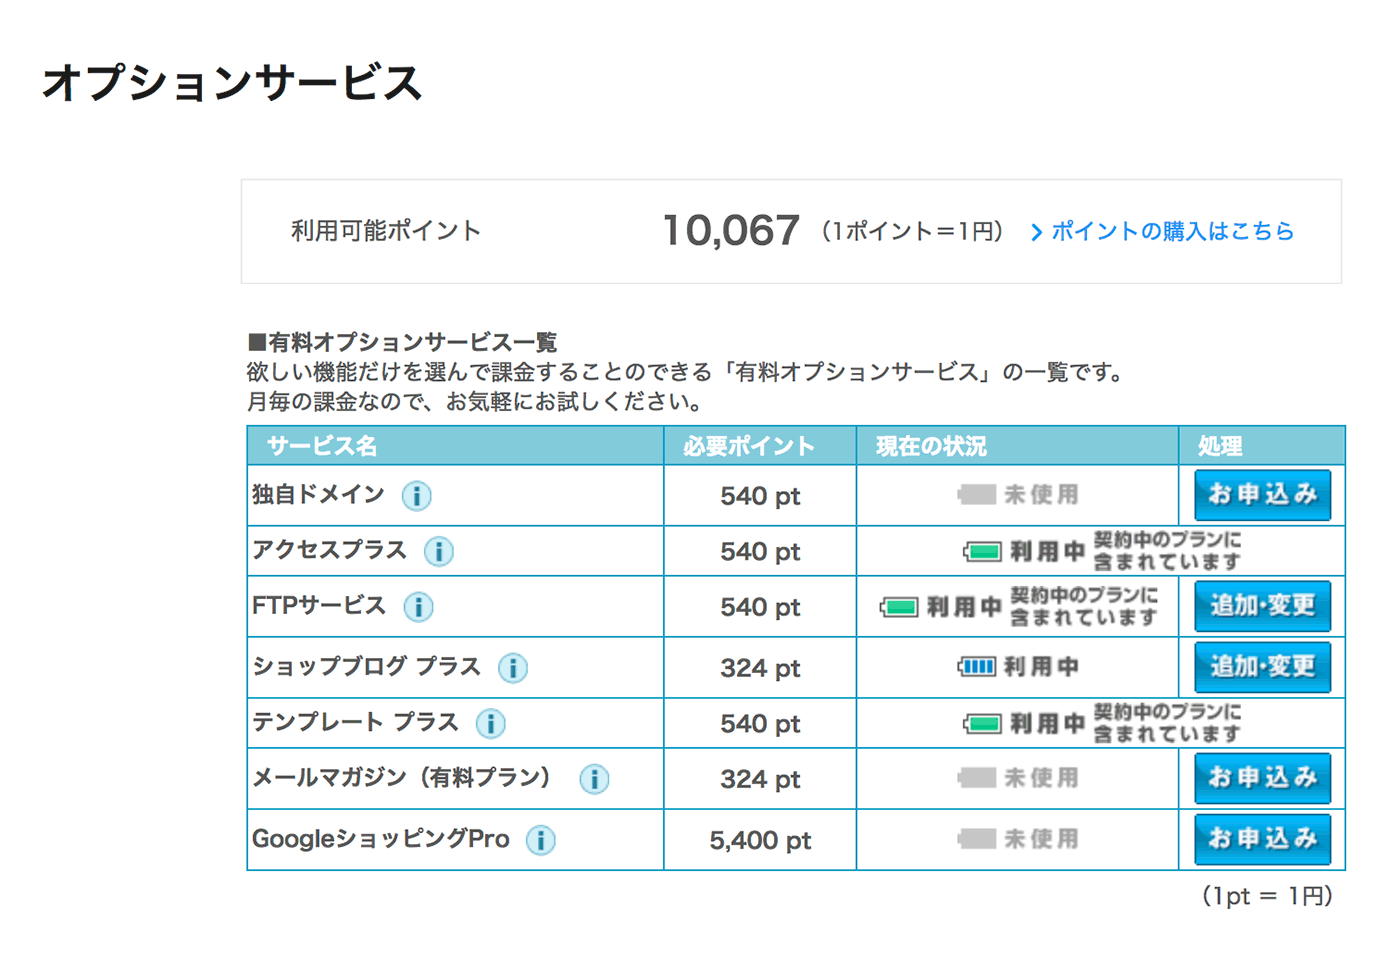Click the 10,067 available points value
Screen dimensions: 1400x959
[x=731, y=231]
